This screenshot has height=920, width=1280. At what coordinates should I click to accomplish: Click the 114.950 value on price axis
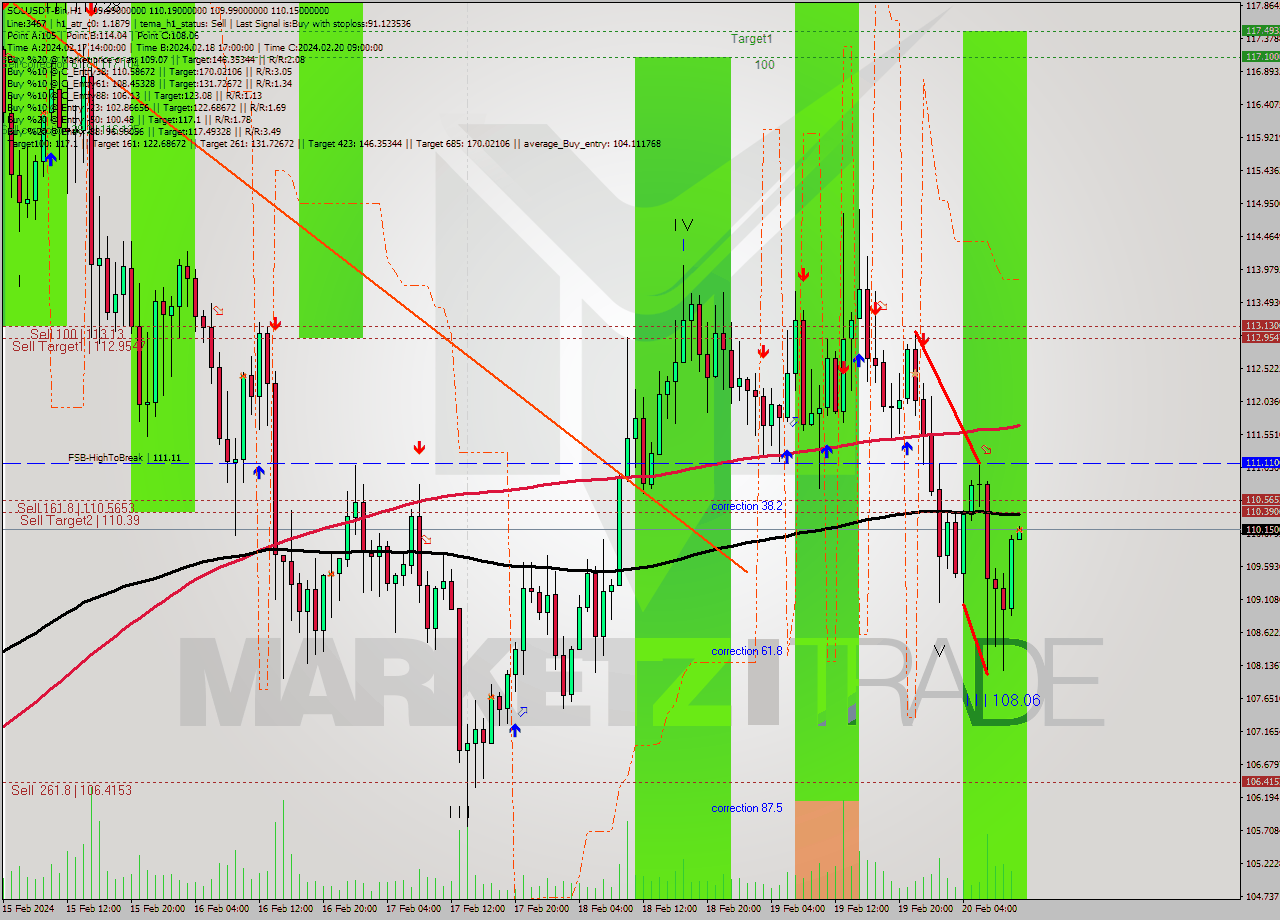pos(1262,203)
